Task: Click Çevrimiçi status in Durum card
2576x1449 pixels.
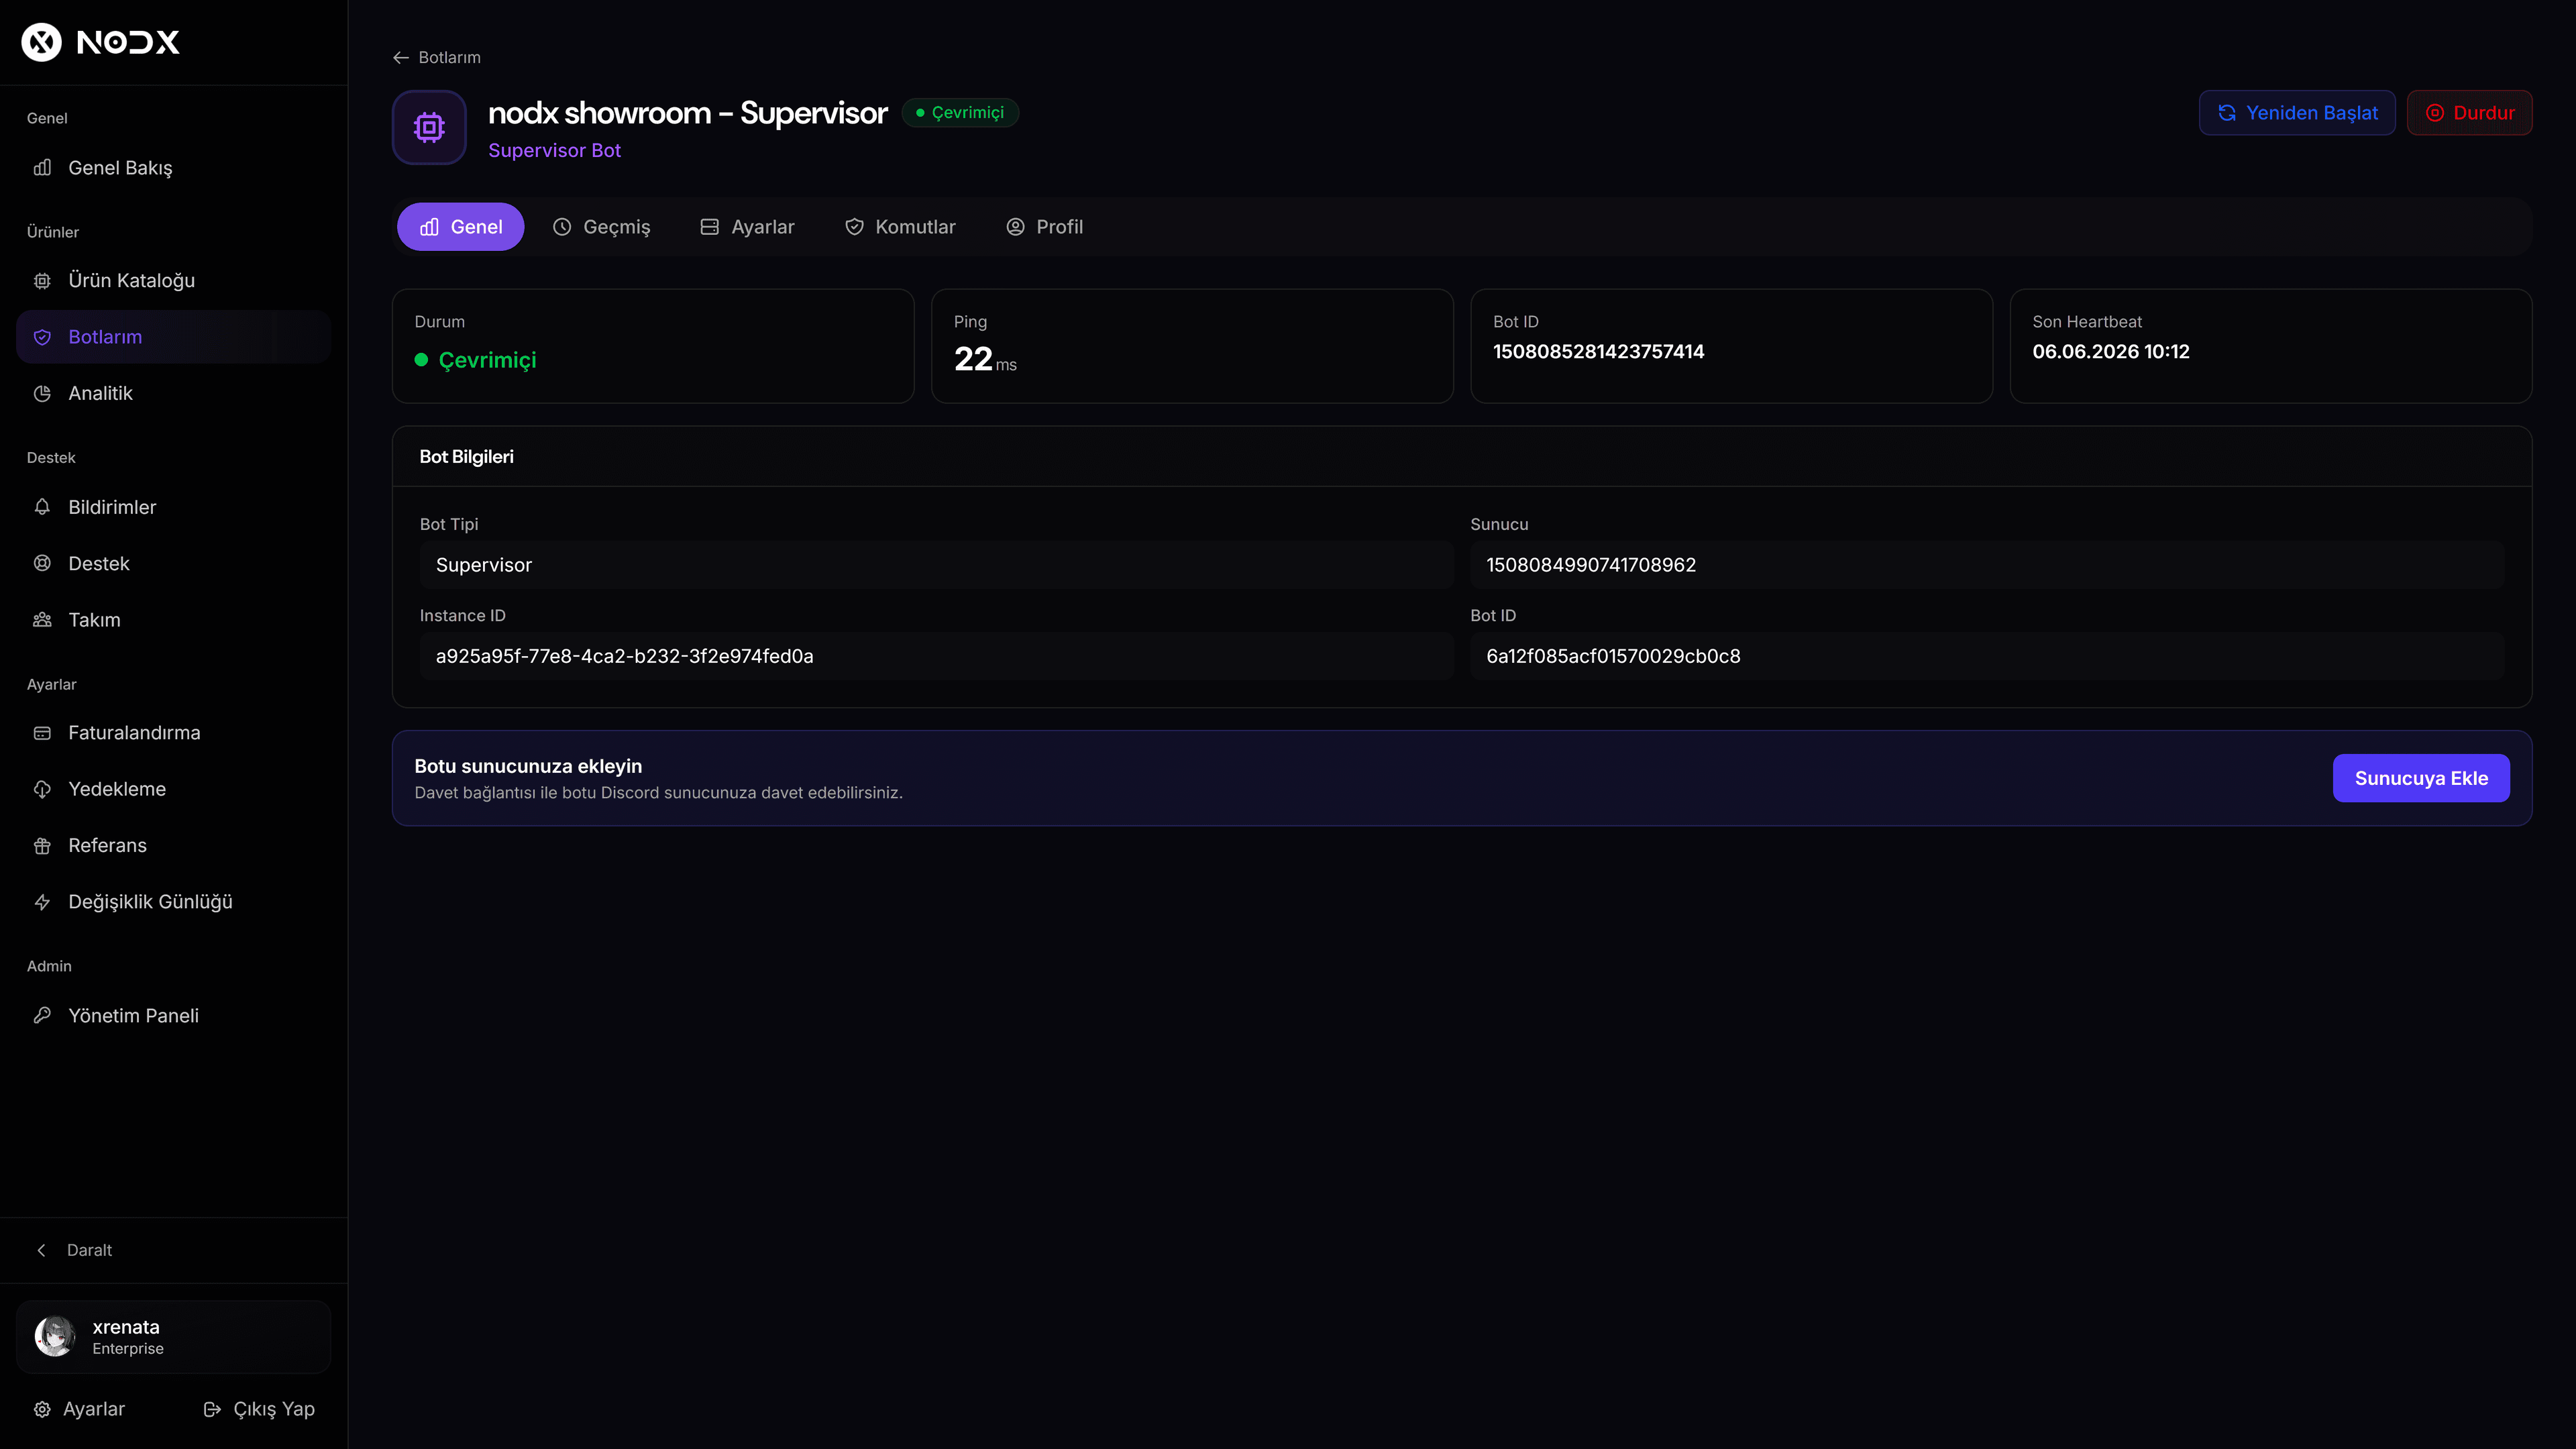Action: (x=476, y=360)
